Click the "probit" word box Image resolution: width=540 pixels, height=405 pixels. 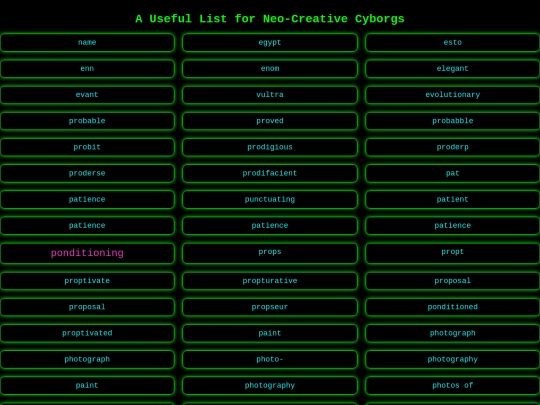pyautogui.click(x=87, y=147)
